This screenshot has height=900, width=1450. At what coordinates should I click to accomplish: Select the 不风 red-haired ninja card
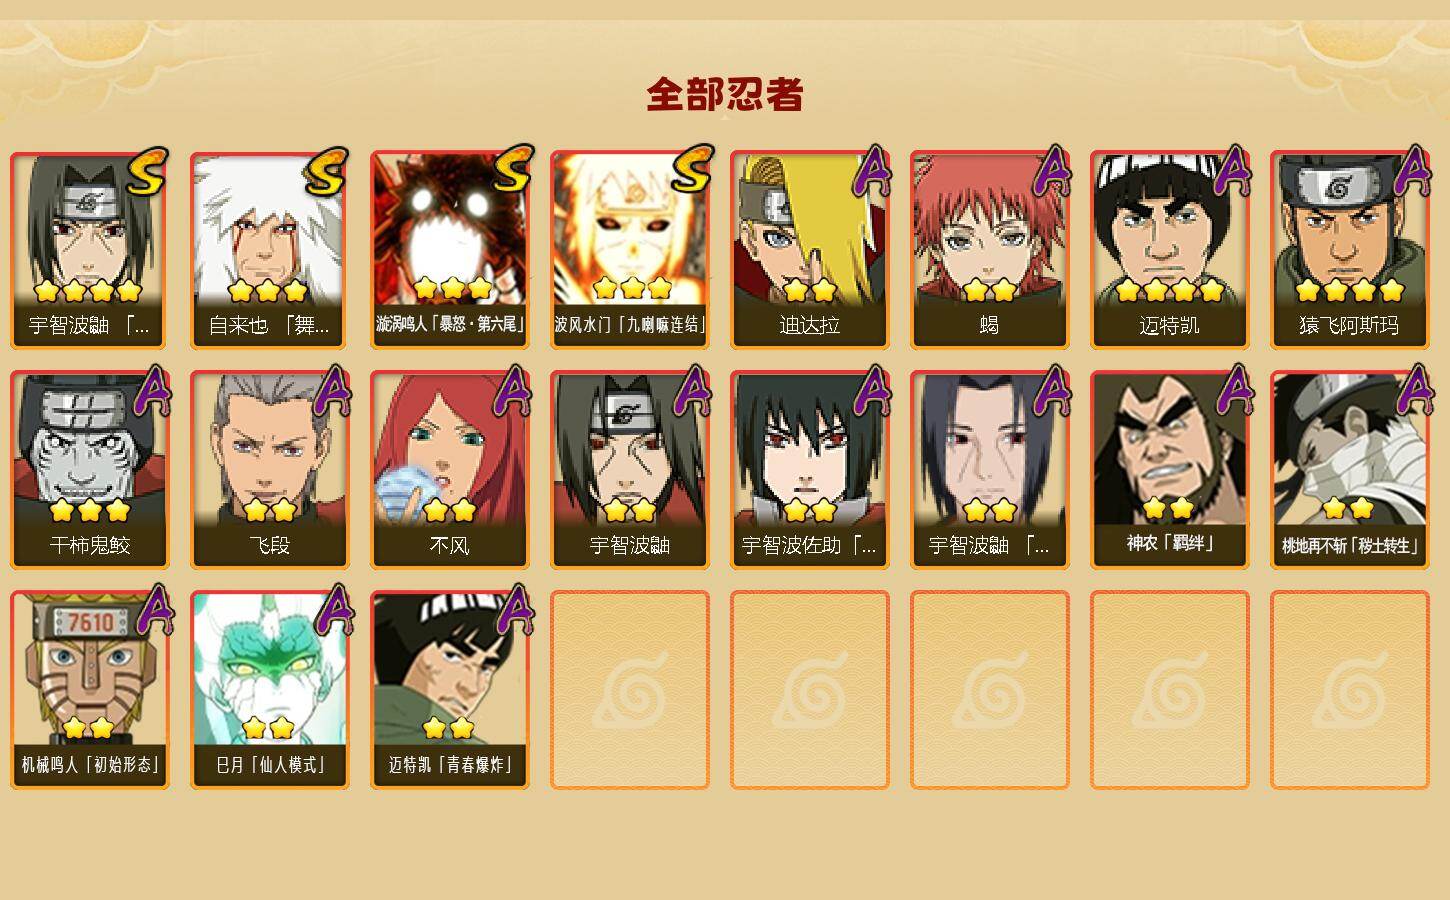click(x=449, y=470)
